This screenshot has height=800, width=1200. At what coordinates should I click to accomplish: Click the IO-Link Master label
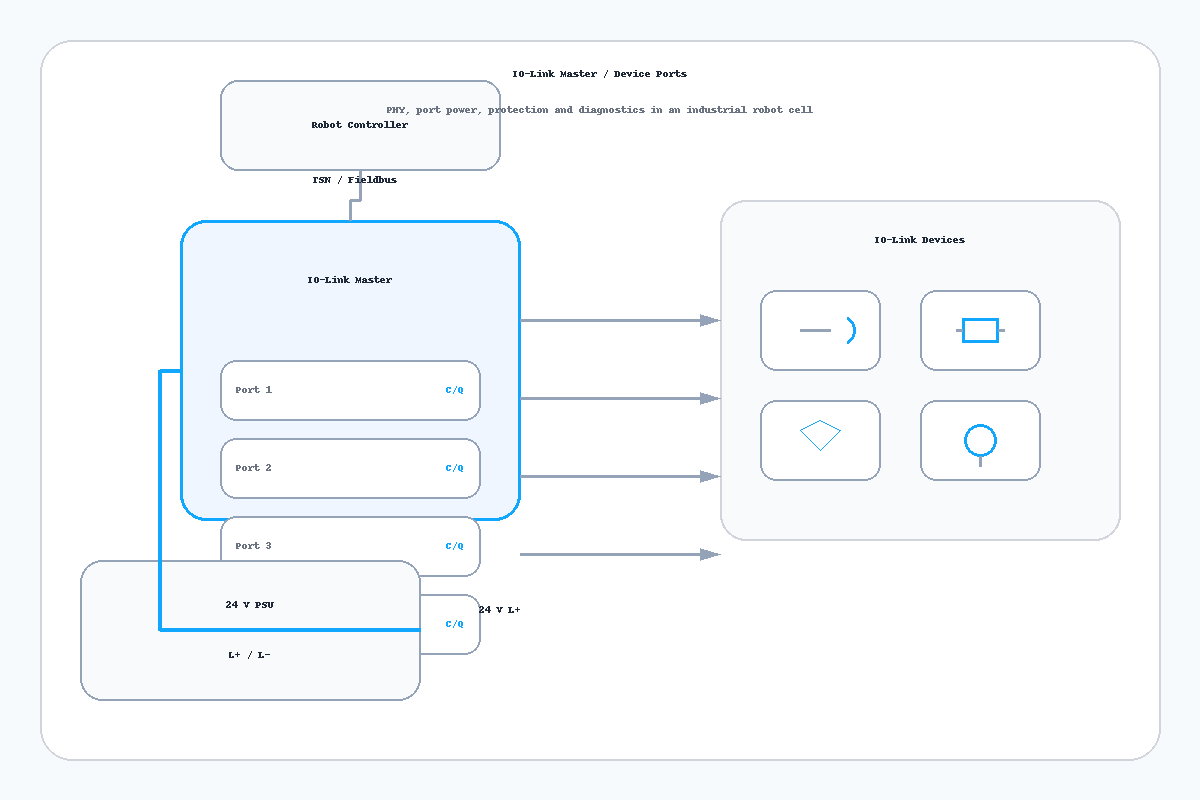350,280
